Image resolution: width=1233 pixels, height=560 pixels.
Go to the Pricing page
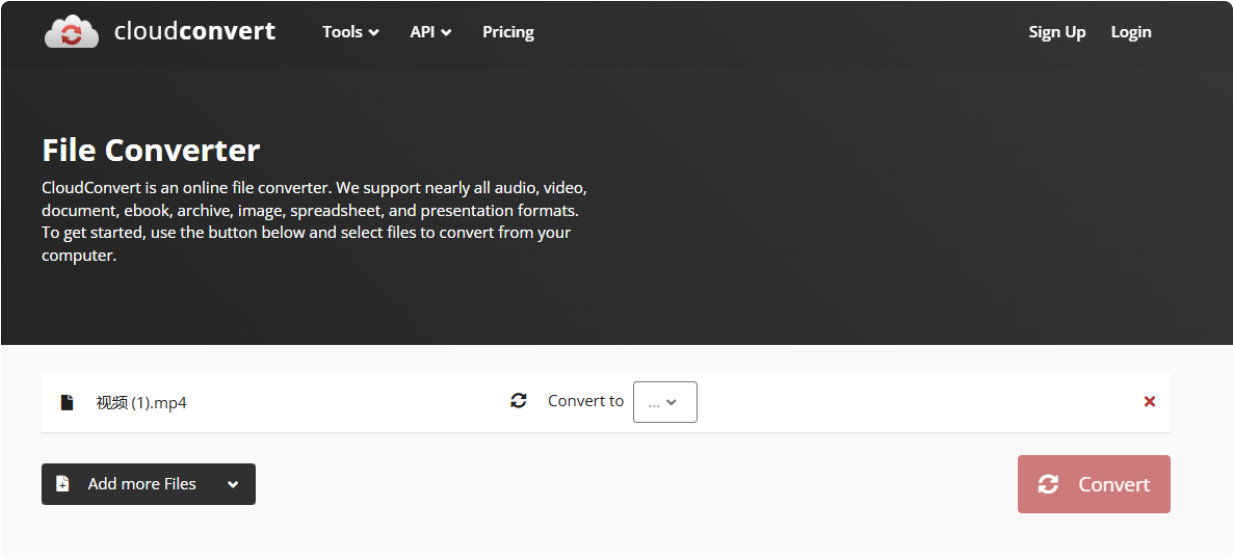click(508, 32)
